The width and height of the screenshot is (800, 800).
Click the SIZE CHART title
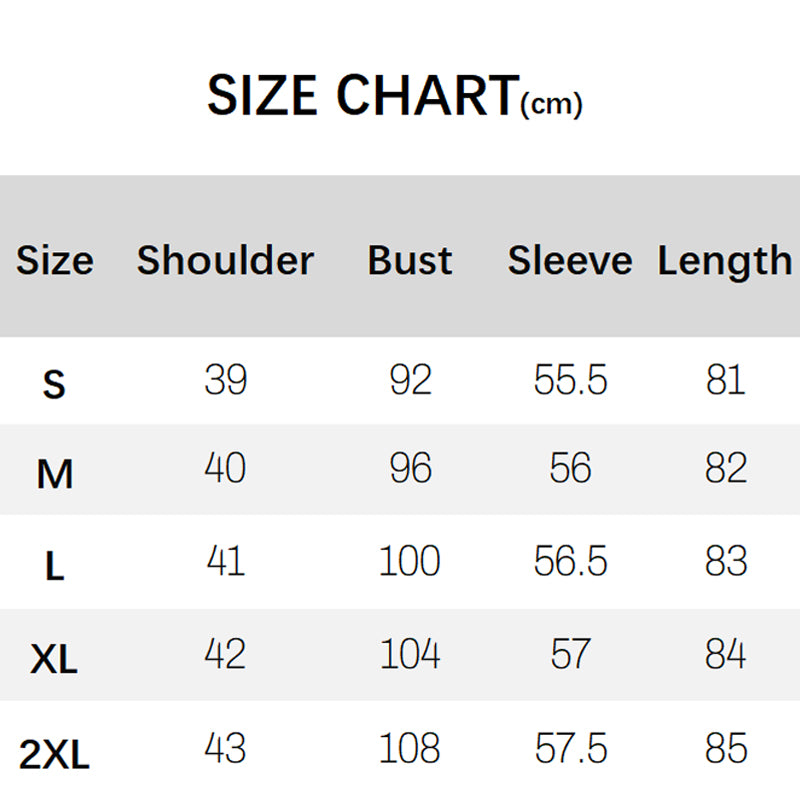pyautogui.click(x=362, y=96)
